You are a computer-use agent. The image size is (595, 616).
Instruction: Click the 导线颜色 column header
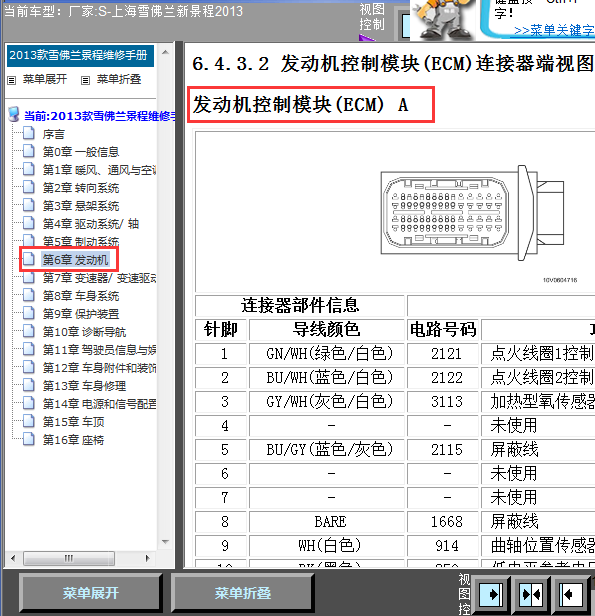(326, 330)
